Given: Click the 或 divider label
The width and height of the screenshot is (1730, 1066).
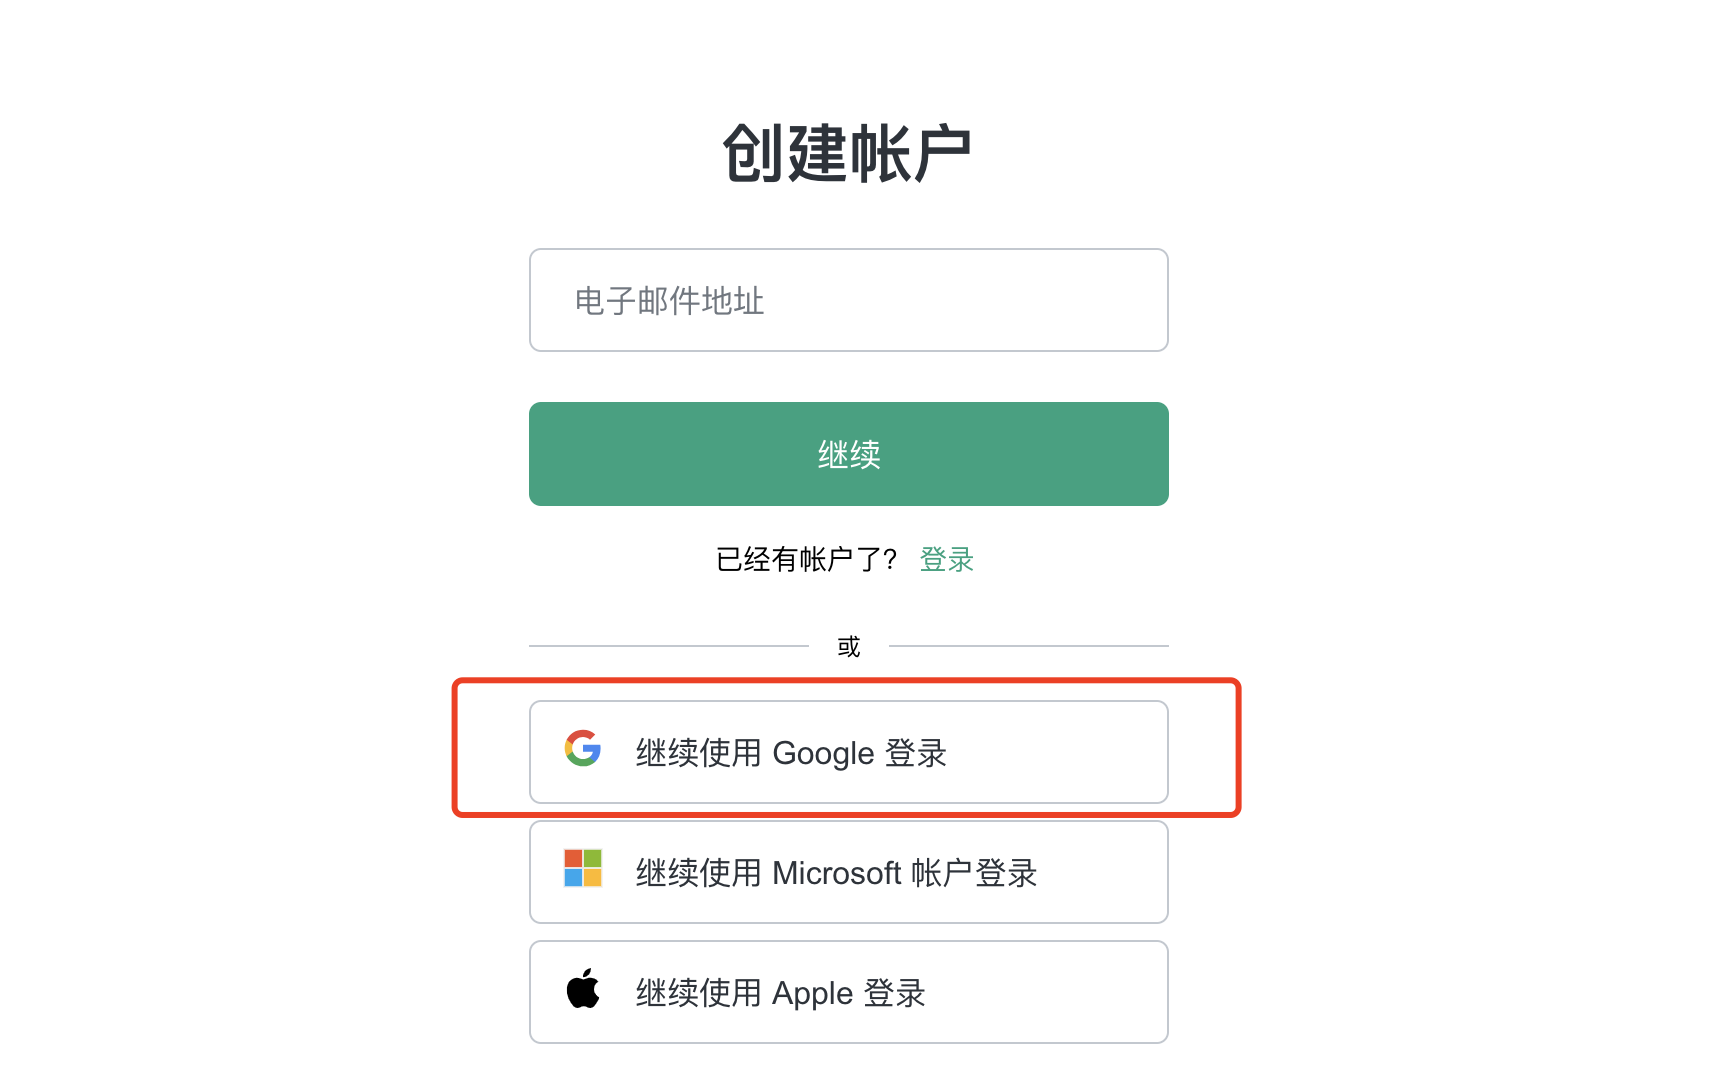Looking at the screenshot, I should (848, 647).
